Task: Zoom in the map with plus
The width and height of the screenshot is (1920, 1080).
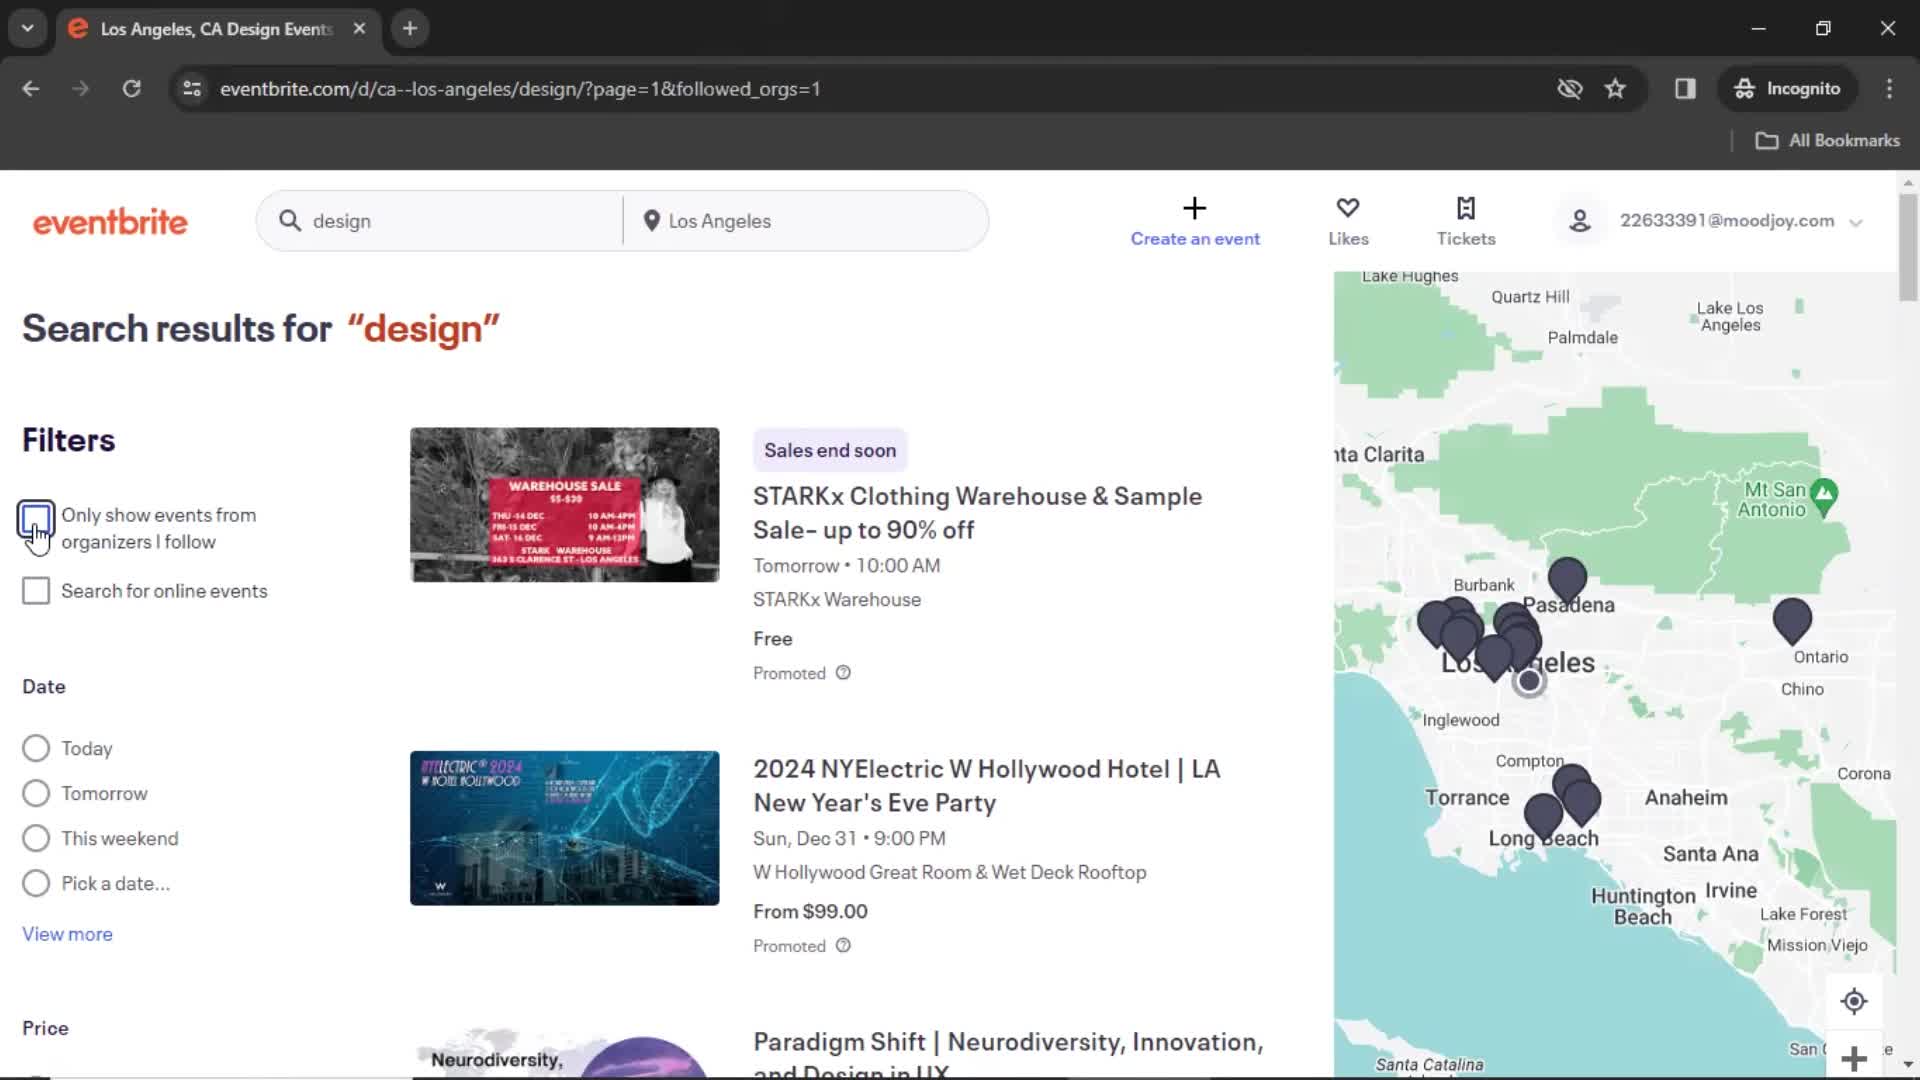Action: pyautogui.click(x=1854, y=1059)
